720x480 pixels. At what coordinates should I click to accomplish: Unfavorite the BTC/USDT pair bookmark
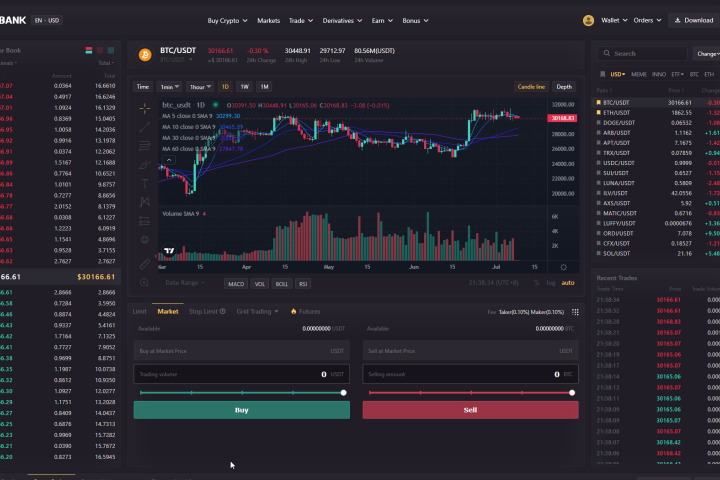[x=598, y=102]
